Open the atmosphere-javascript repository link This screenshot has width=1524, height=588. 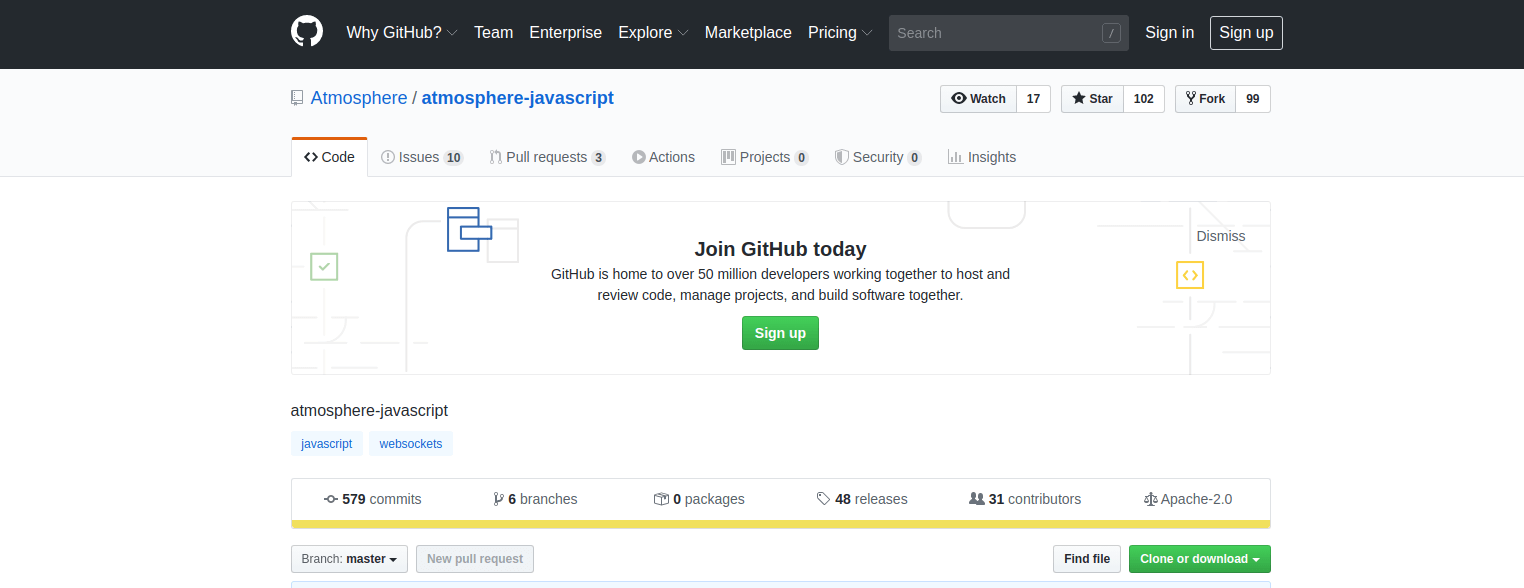(518, 98)
